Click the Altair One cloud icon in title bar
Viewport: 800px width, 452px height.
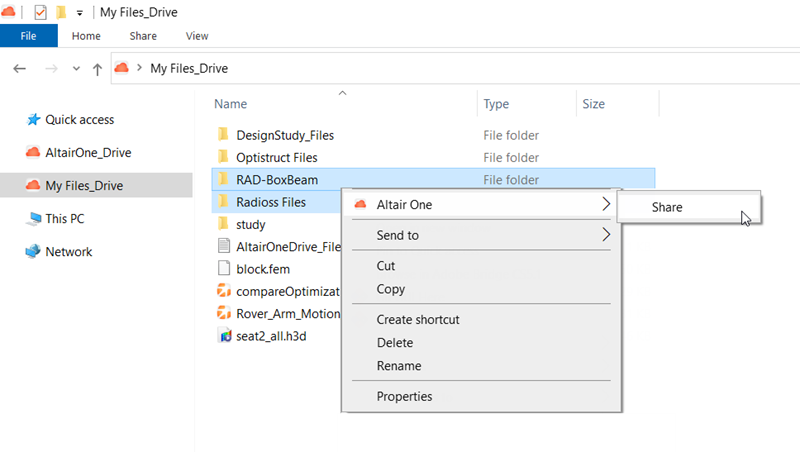[9, 12]
